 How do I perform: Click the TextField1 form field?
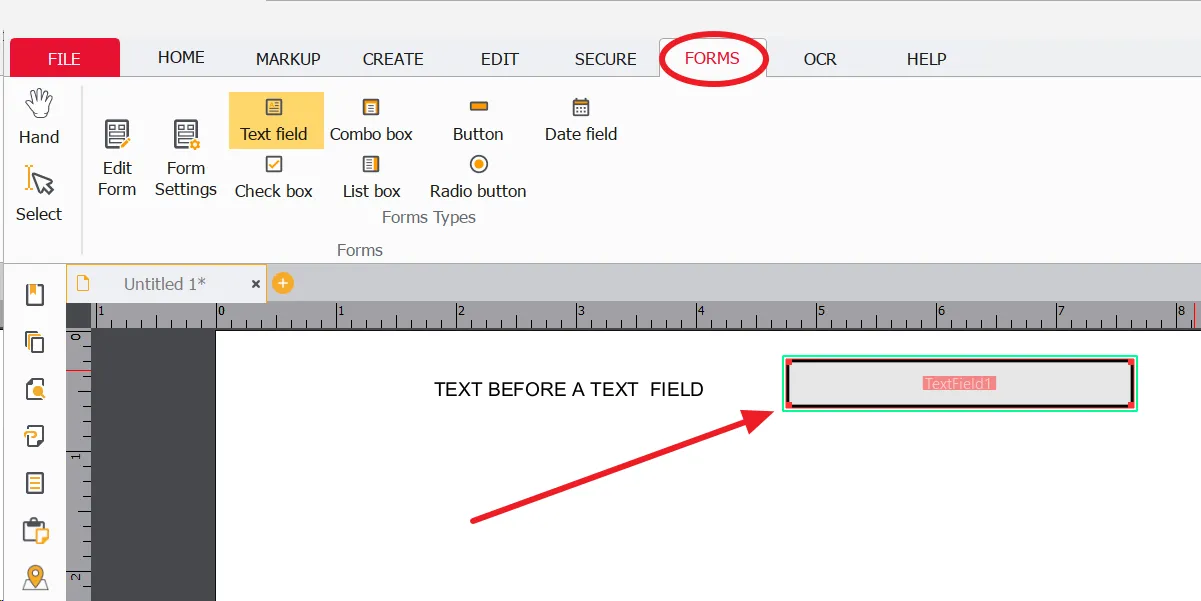[x=960, y=383]
